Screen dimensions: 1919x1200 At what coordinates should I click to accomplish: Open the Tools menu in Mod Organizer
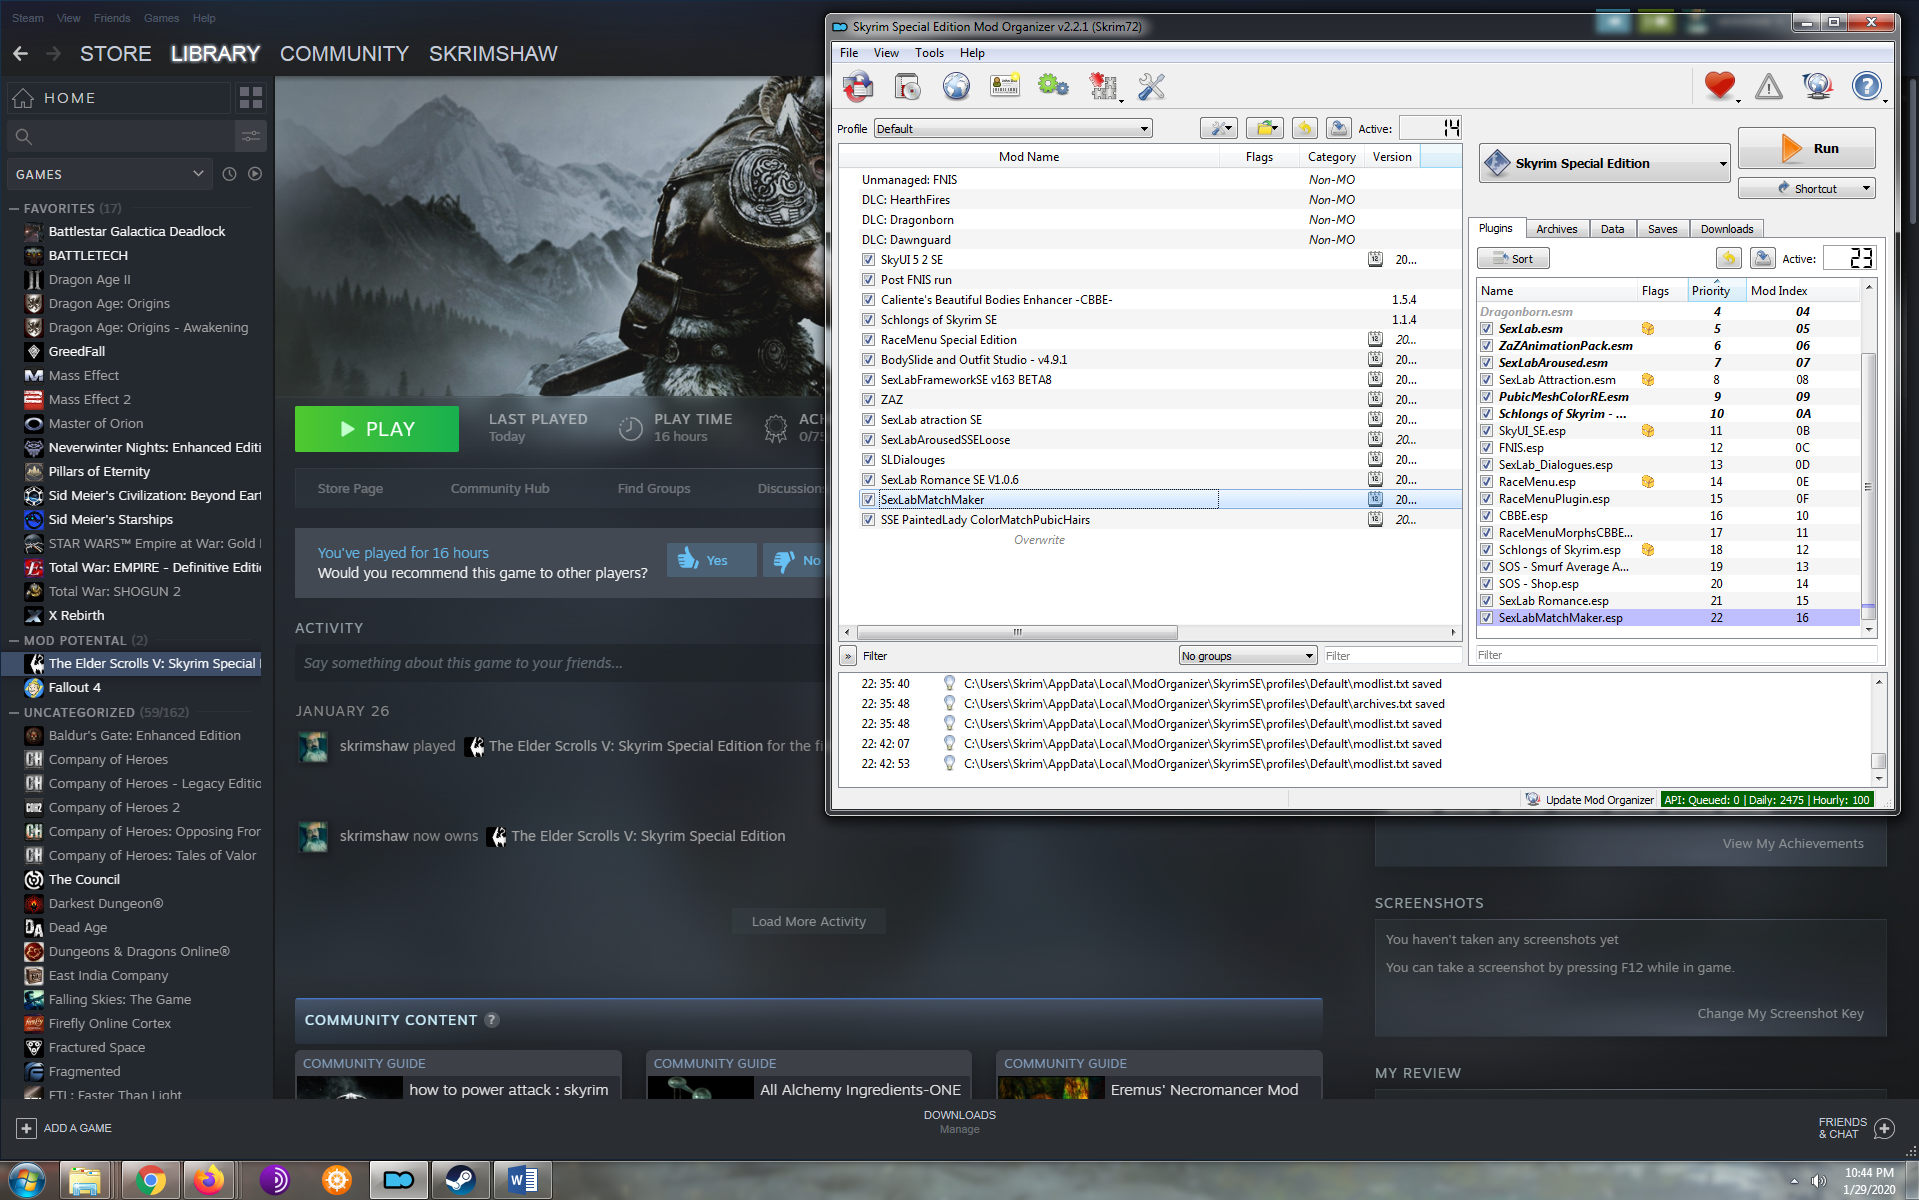[x=928, y=53]
